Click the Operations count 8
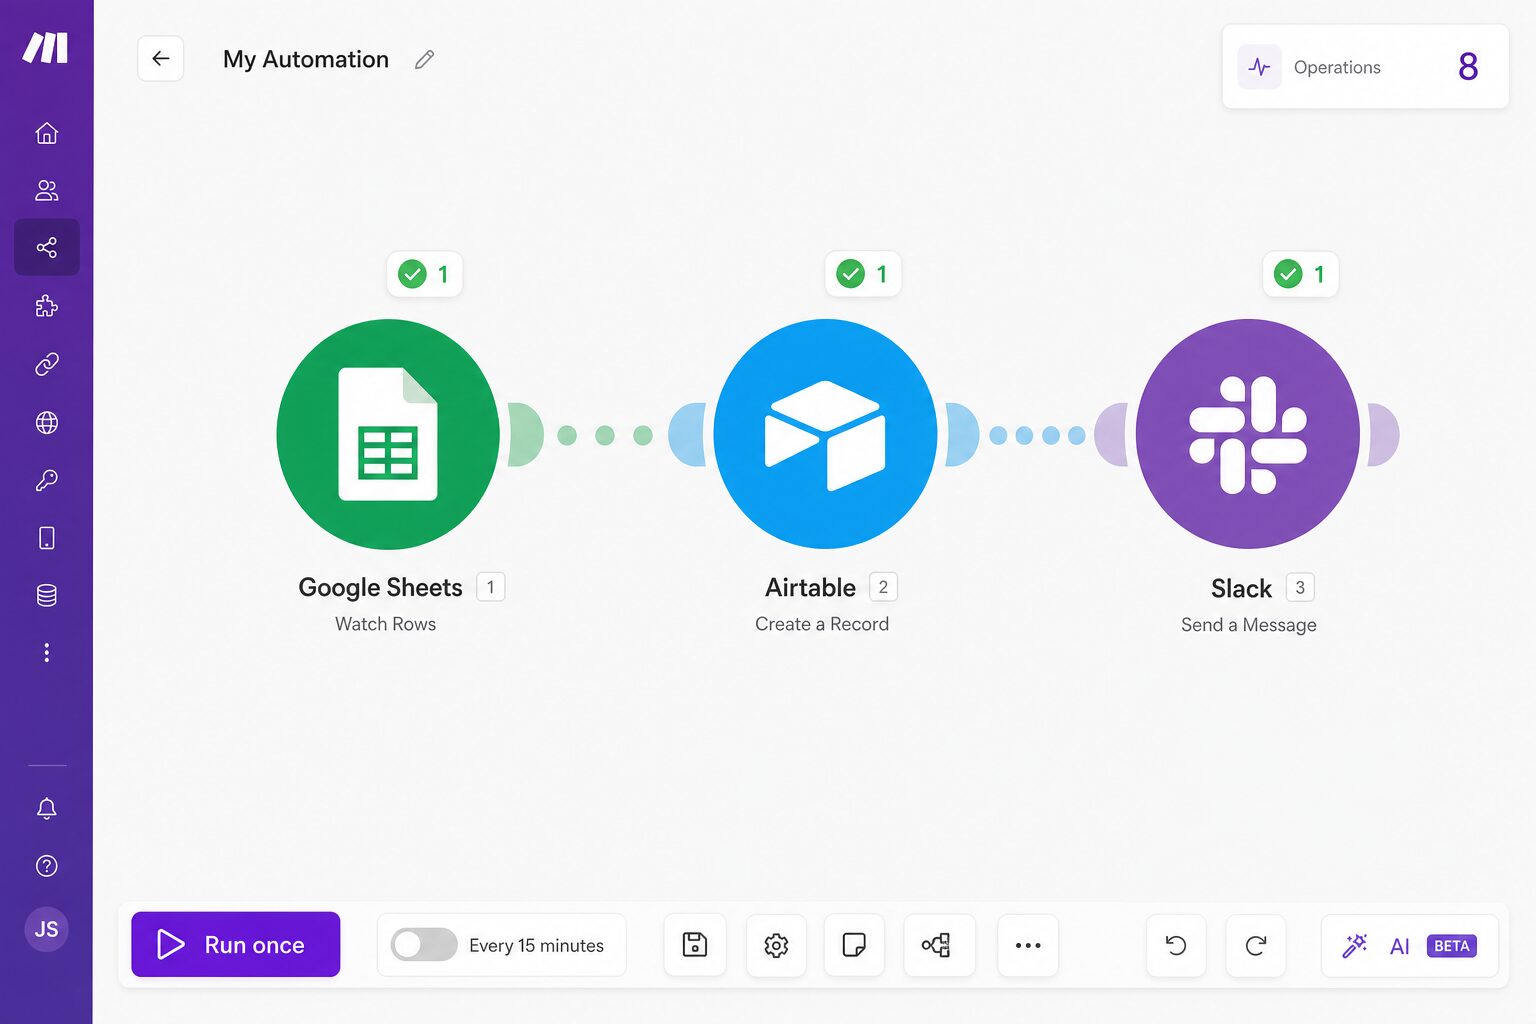This screenshot has height=1024, width=1536. point(1468,67)
